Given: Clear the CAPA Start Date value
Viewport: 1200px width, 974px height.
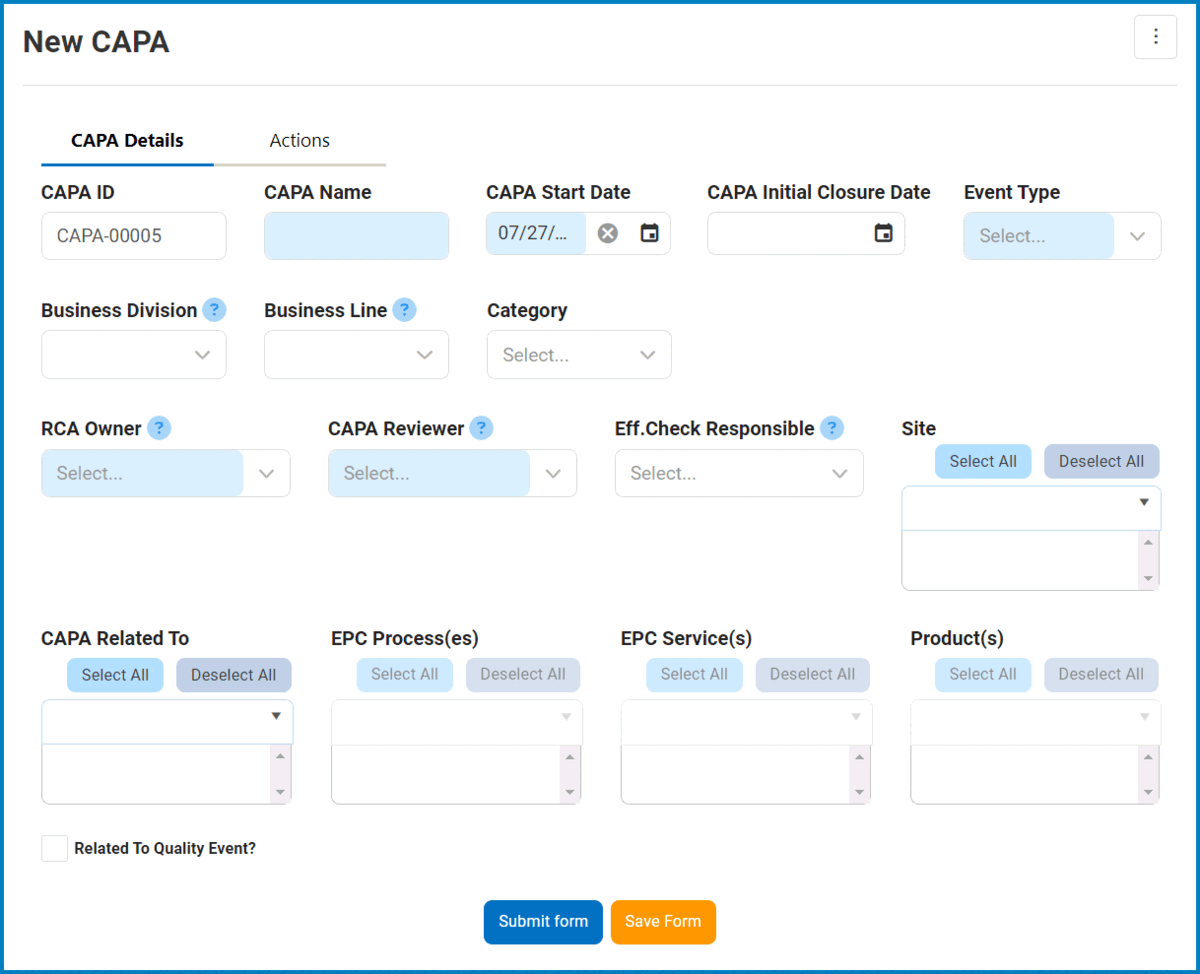Looking at the screenshot, I should [x=608, y=234].
